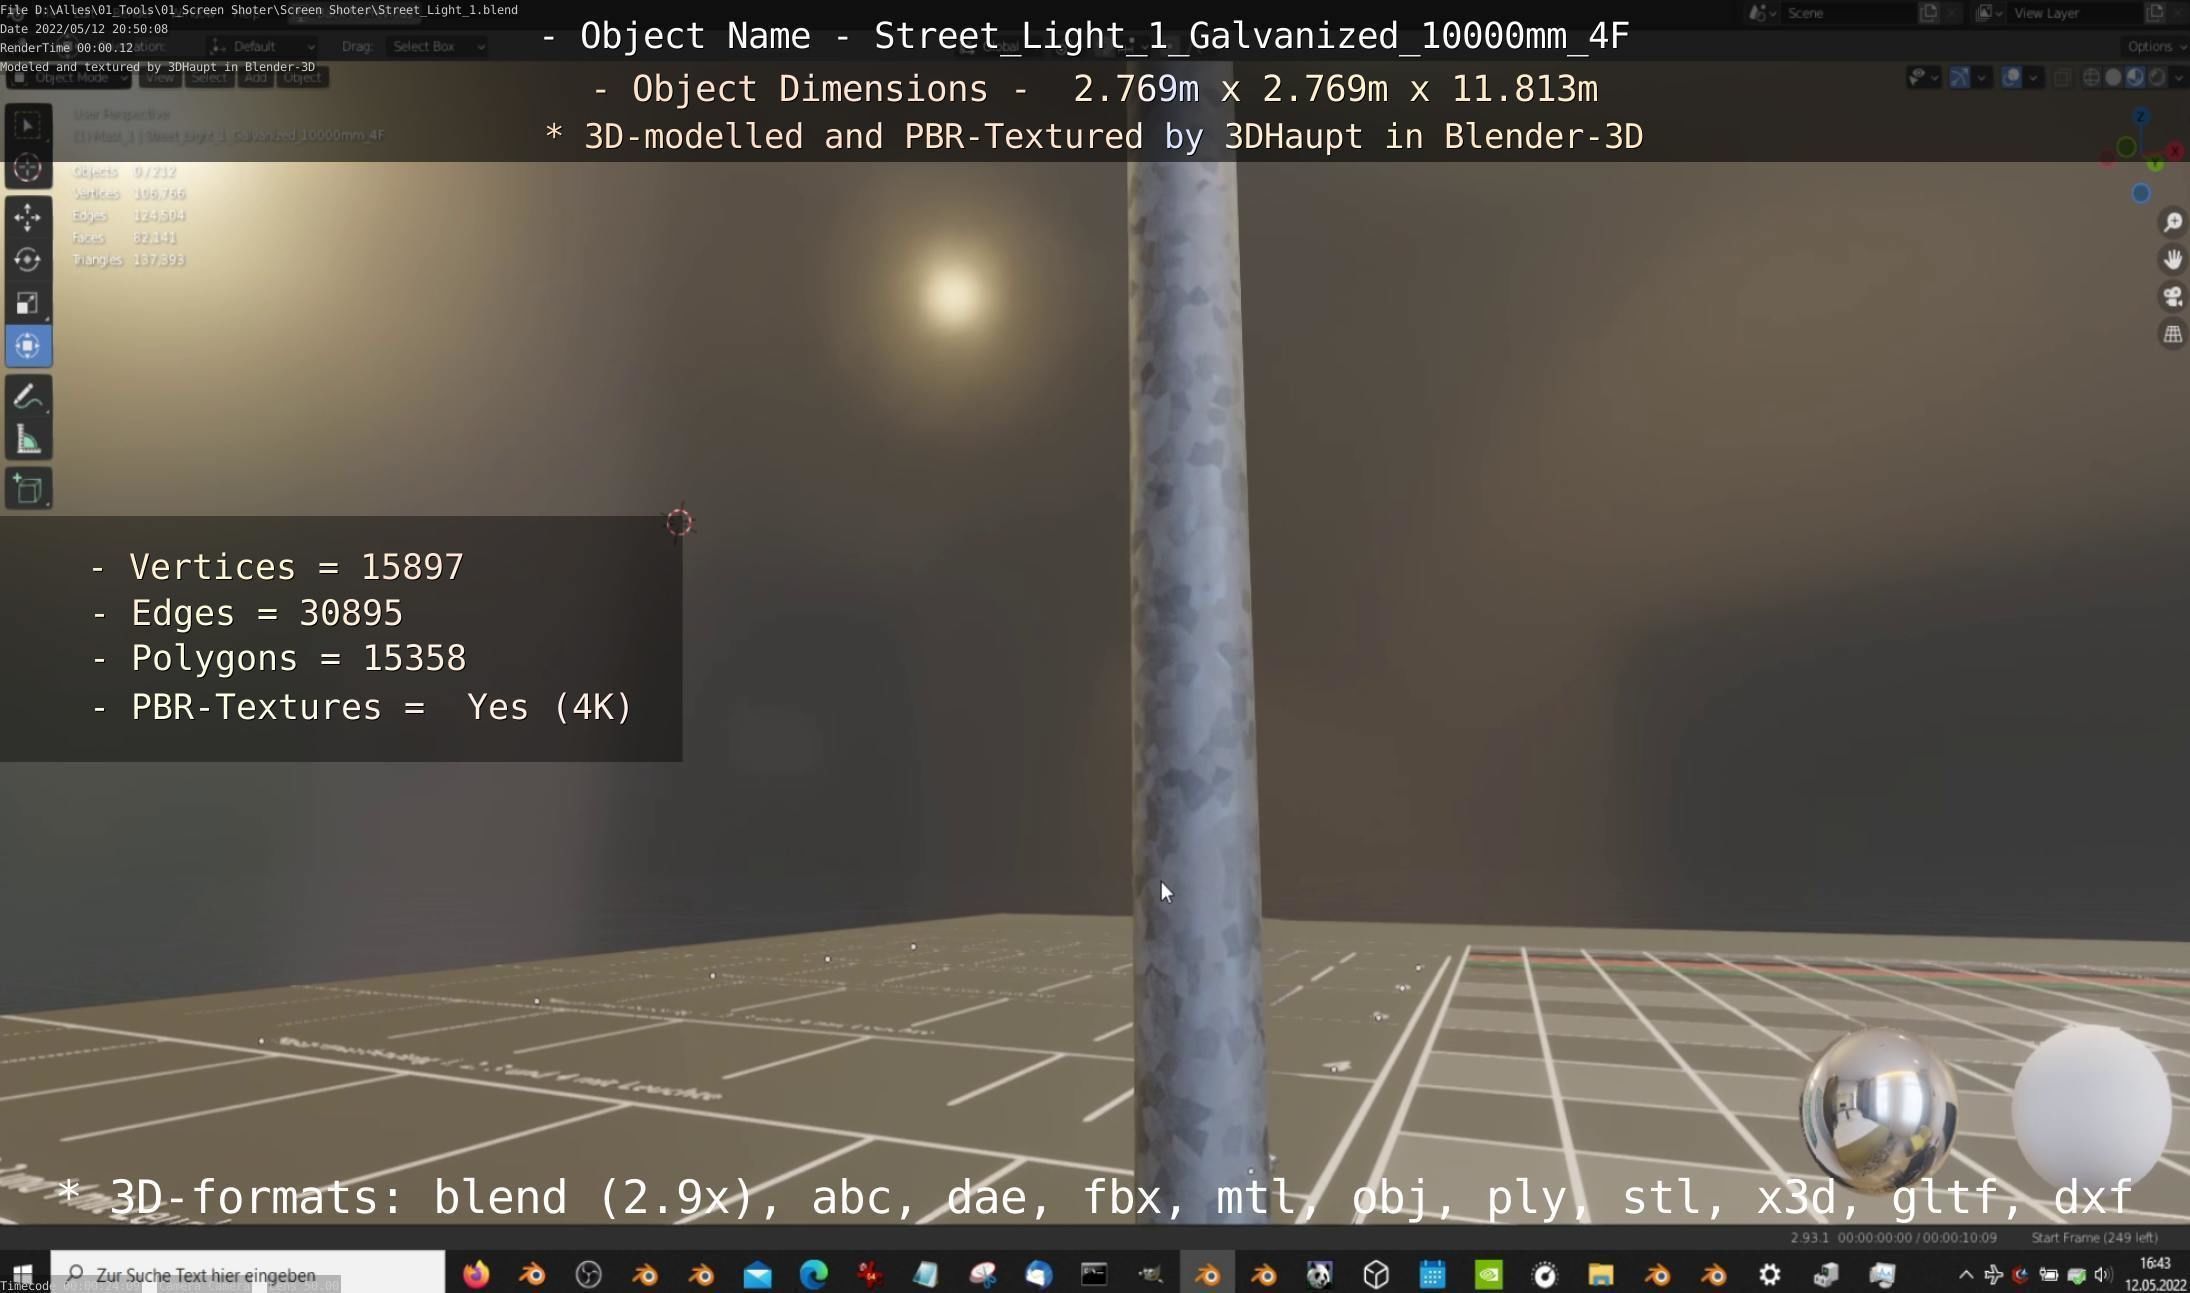Open the gizmo options dropdown arrow
The height and width of the screenshot is (1293, 2190).
[x=1982, y=77]
